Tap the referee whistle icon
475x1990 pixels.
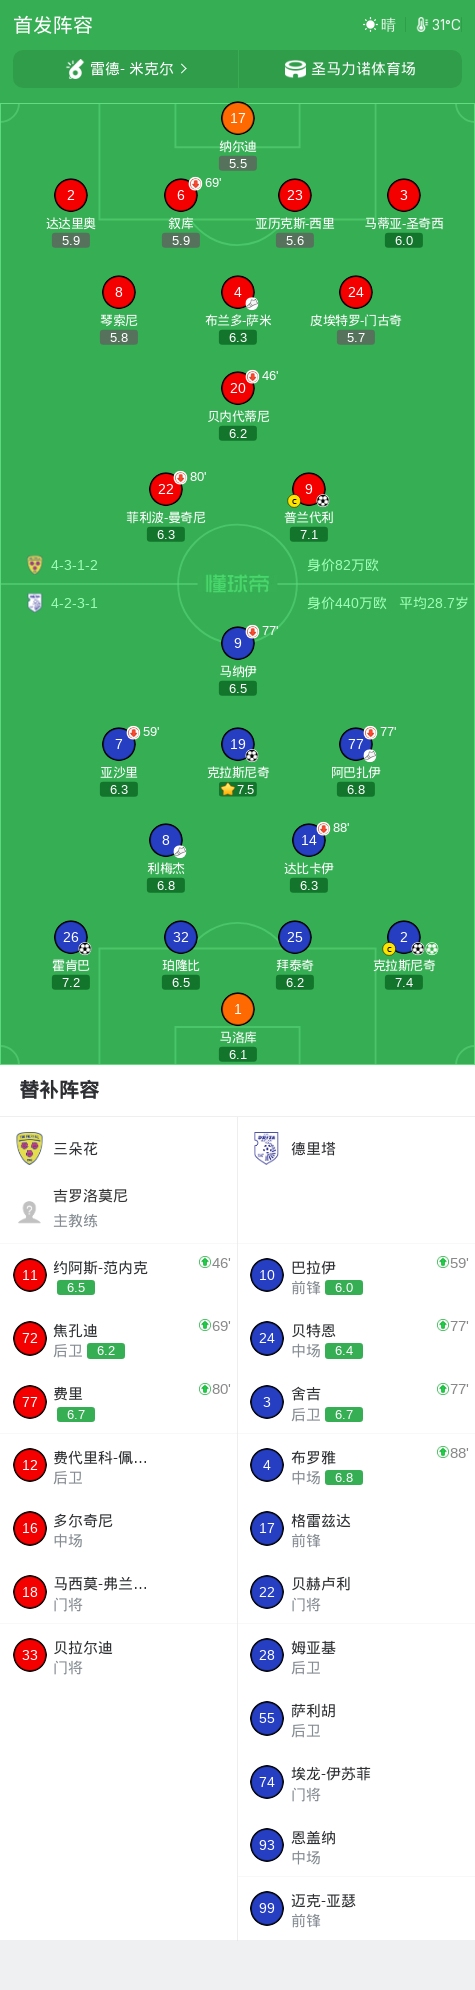click(75, 69)
